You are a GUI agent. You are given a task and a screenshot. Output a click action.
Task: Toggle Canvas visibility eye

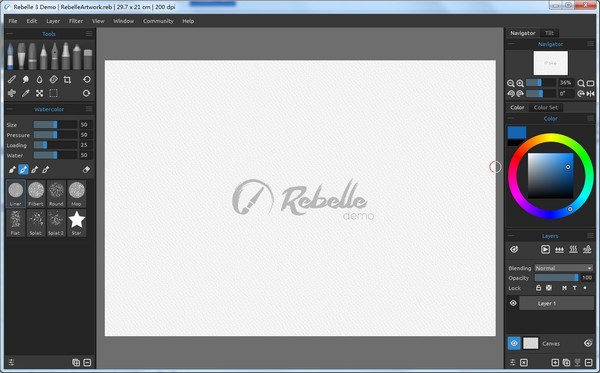[514, 343]
